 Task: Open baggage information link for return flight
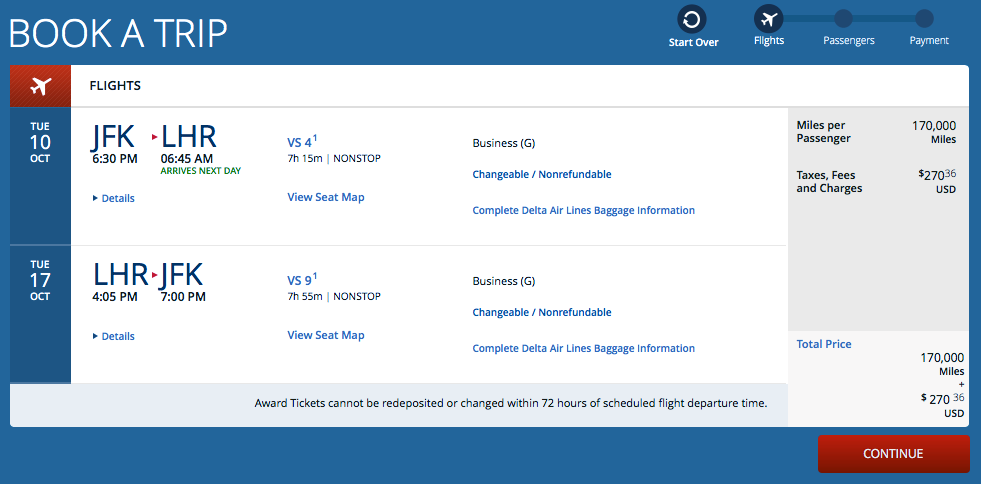tap(583, 348)
